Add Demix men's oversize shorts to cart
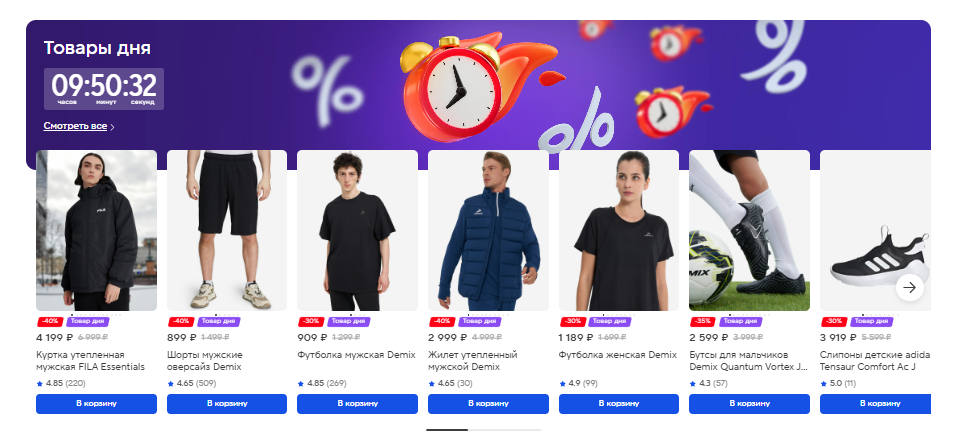Image resolution: width=963 pixels, height=447 pixels. tap(227, 403)
